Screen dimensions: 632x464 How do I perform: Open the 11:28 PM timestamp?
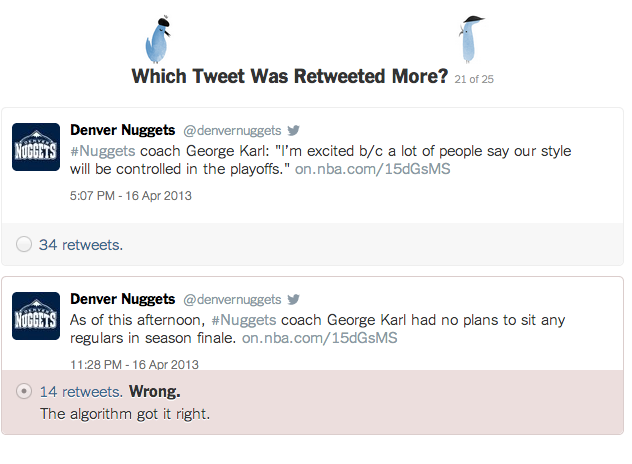(x=134, y=364)
